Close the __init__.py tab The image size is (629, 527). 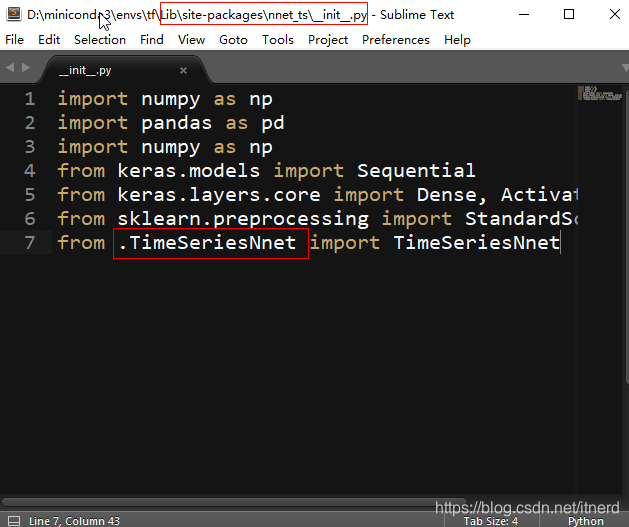183,71
